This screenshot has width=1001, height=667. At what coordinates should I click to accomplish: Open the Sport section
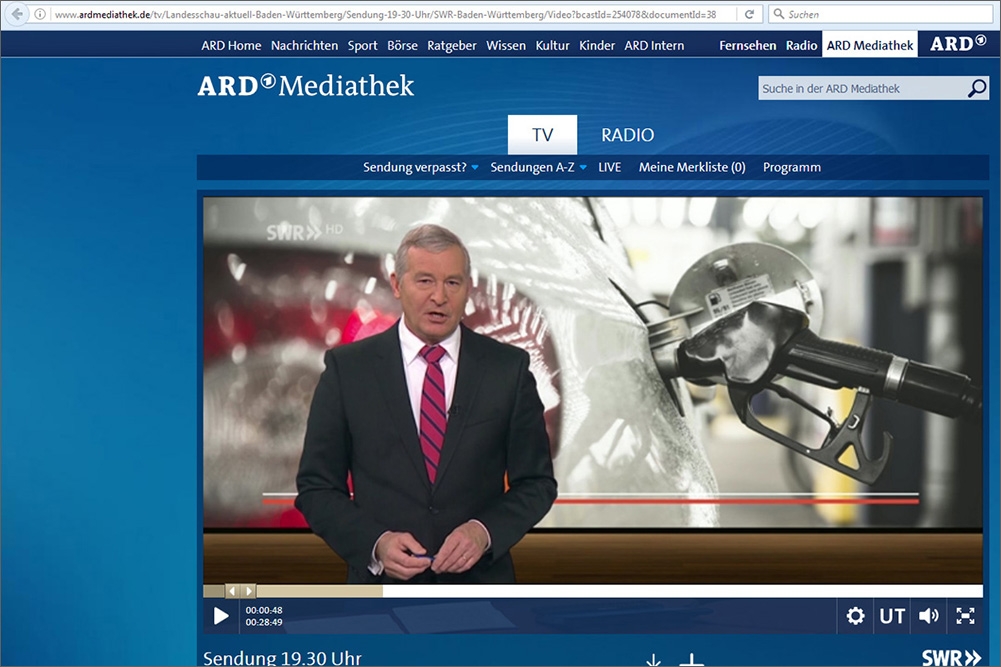coord(363,45)
